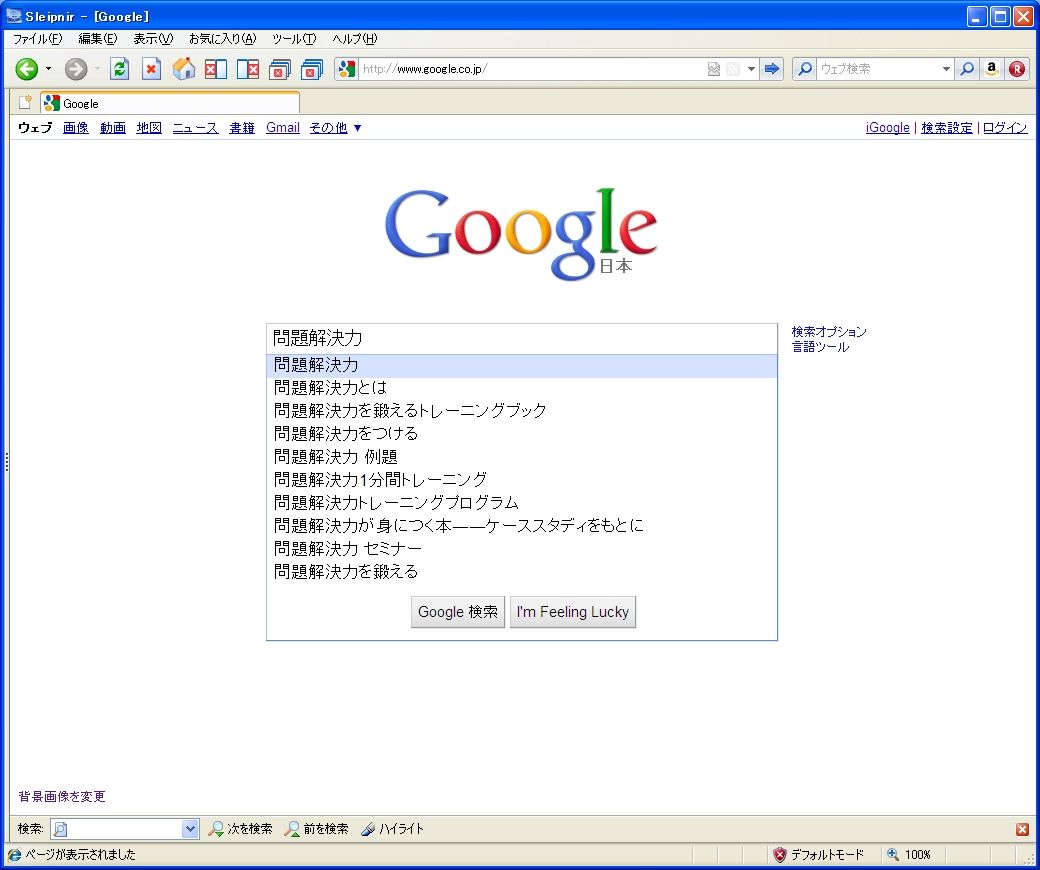Screen dimensions: 1040x870
Task: Click the Google 検索 button
Action: (x=458, y=611)
